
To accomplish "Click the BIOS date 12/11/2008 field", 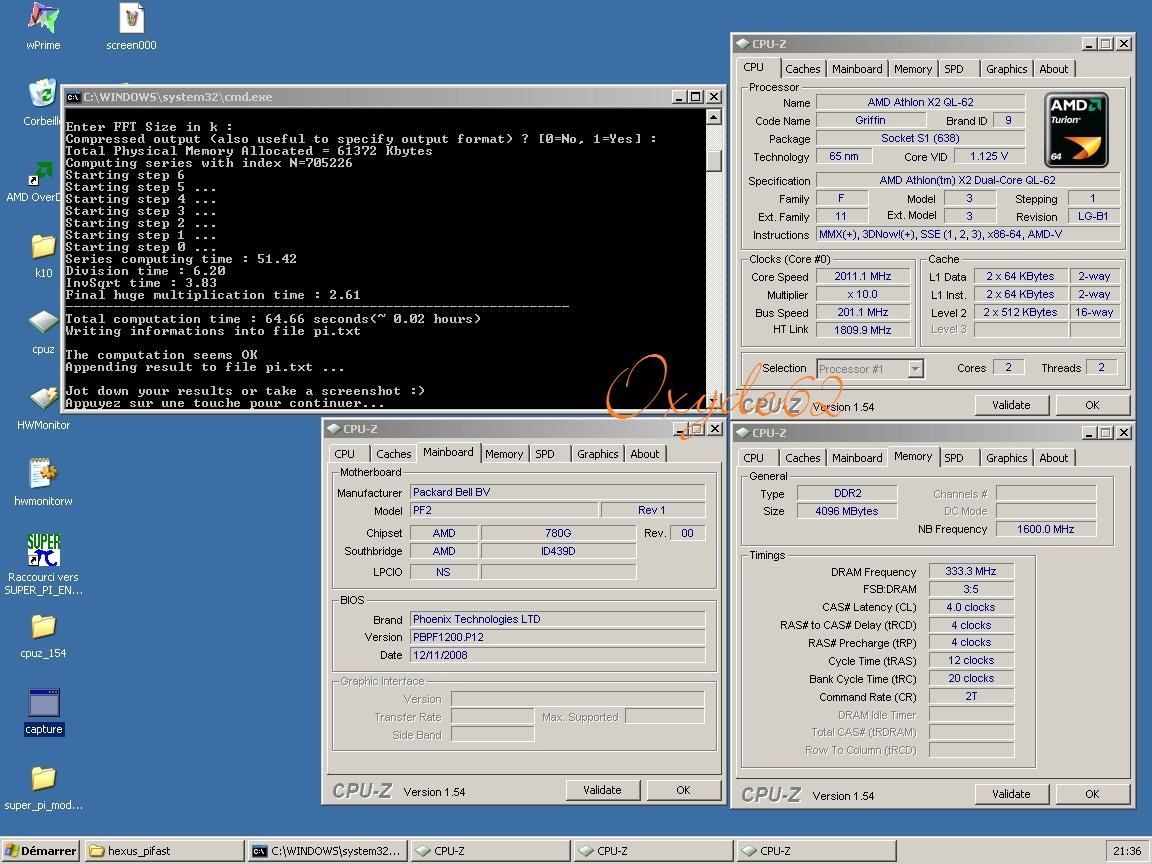I will click(558, 655).
